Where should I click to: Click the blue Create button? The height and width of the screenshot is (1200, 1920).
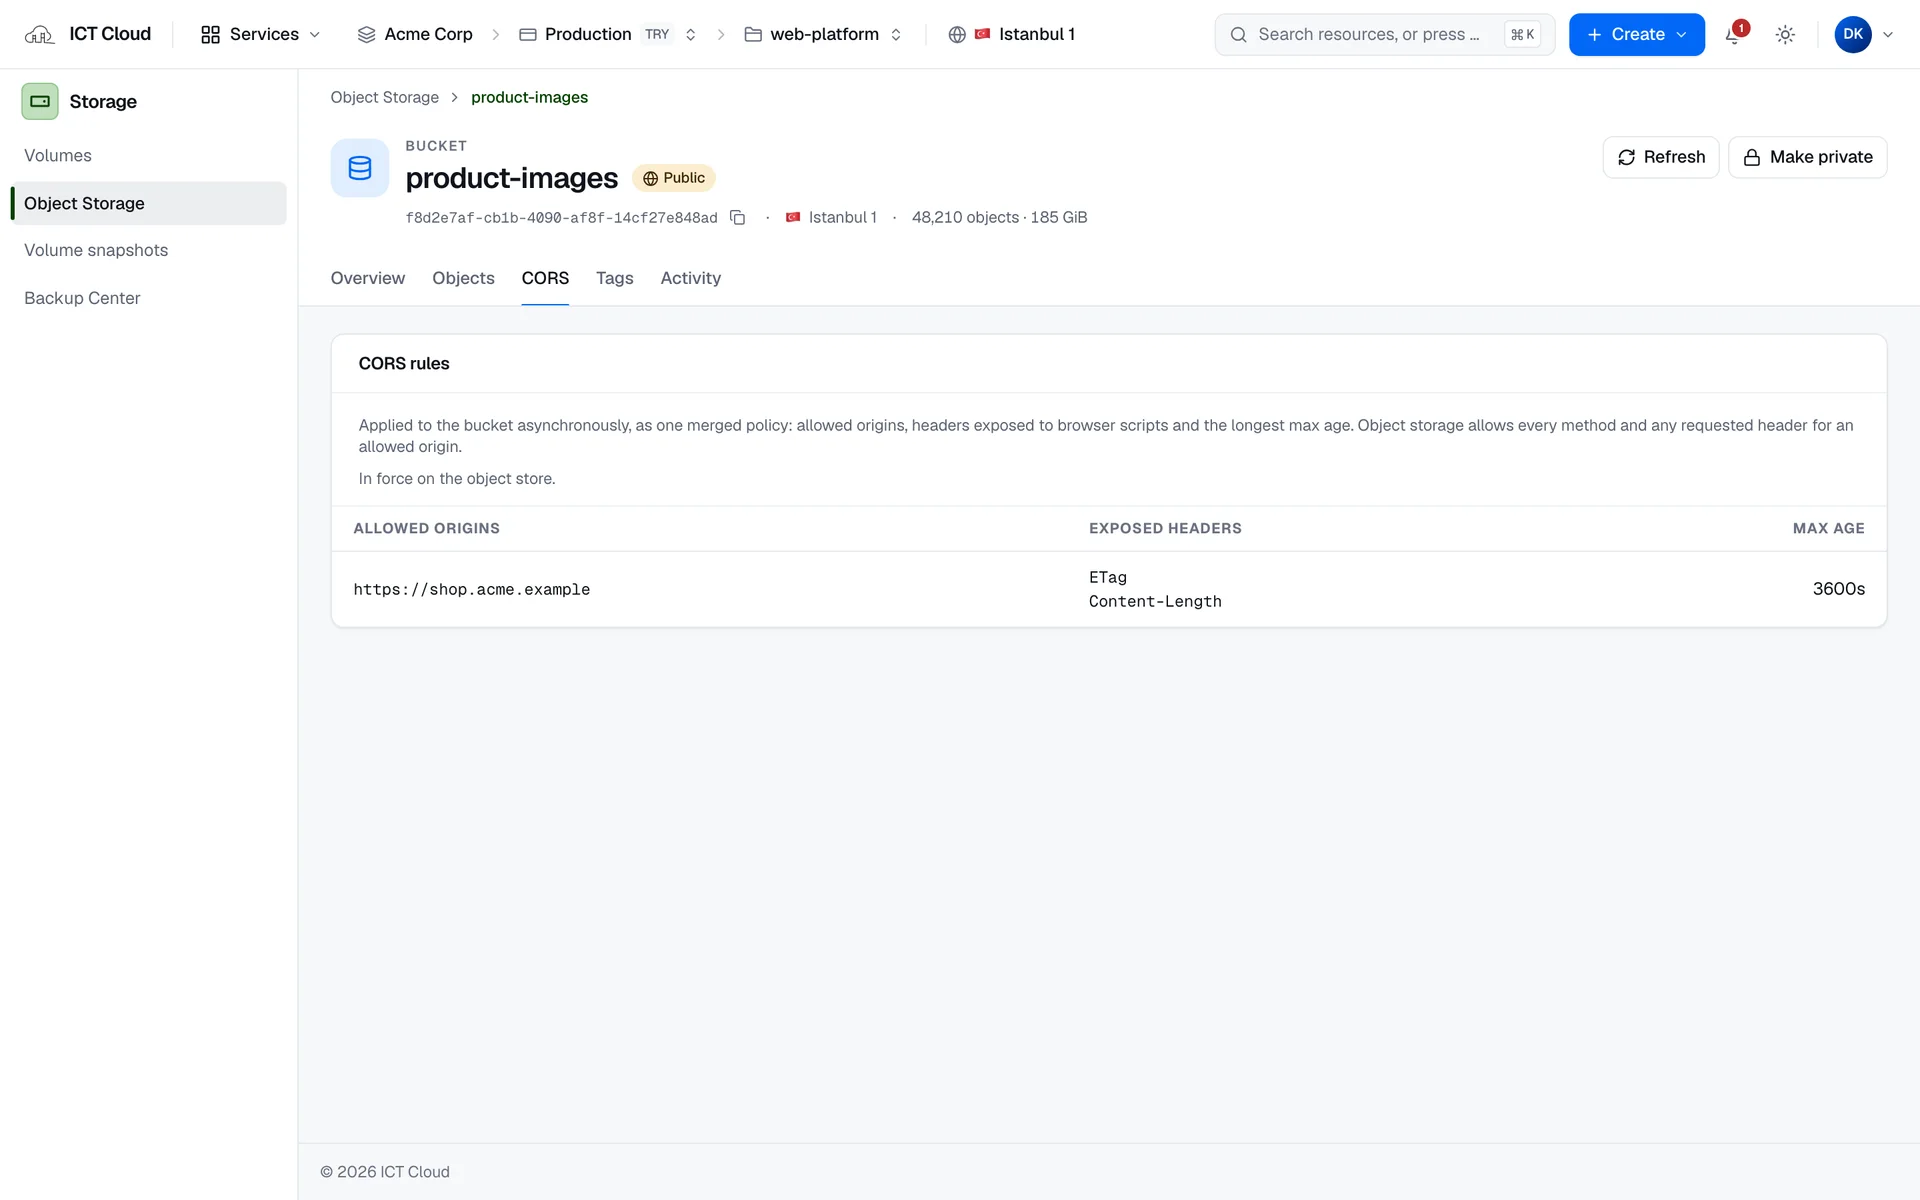pos(1636,34)
